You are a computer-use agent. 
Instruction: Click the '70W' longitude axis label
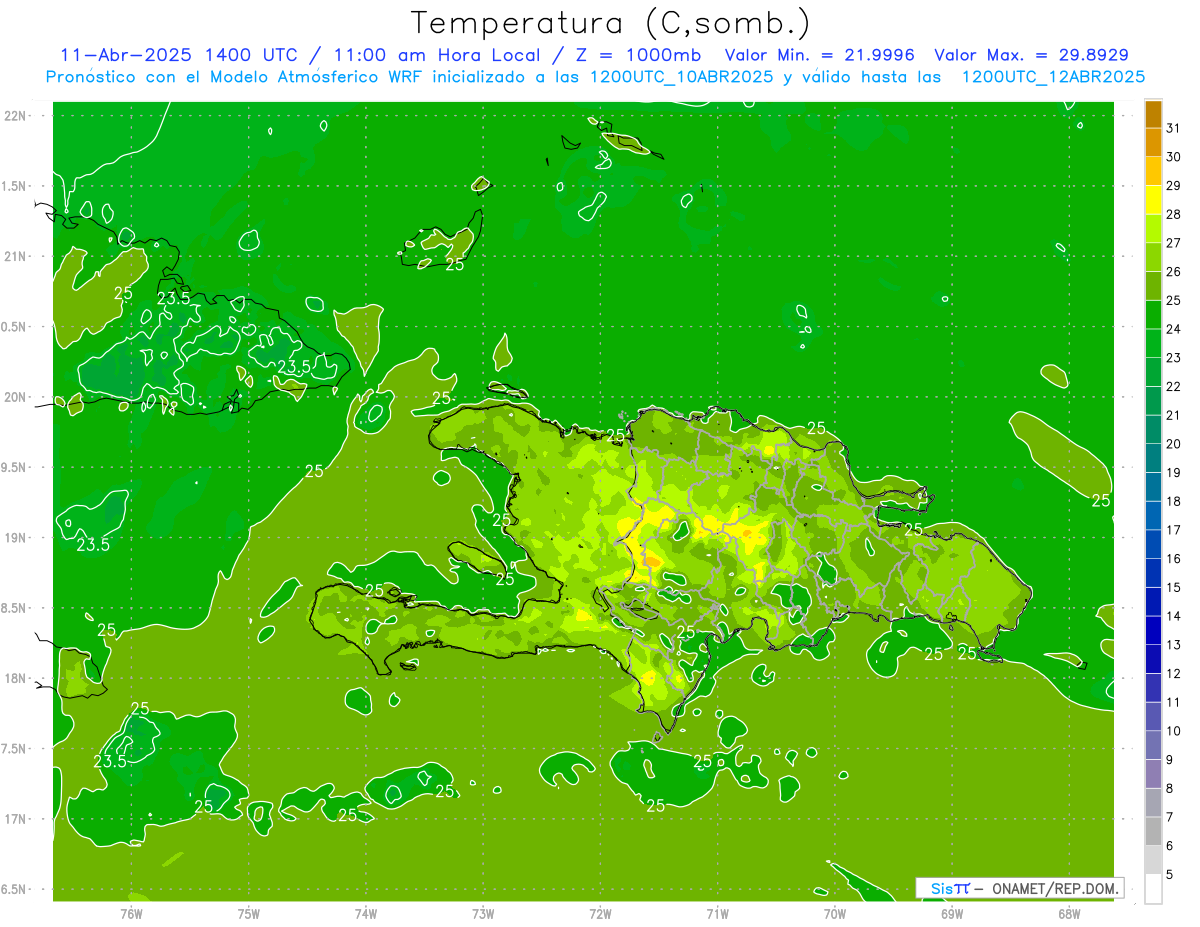click(835, 913)
